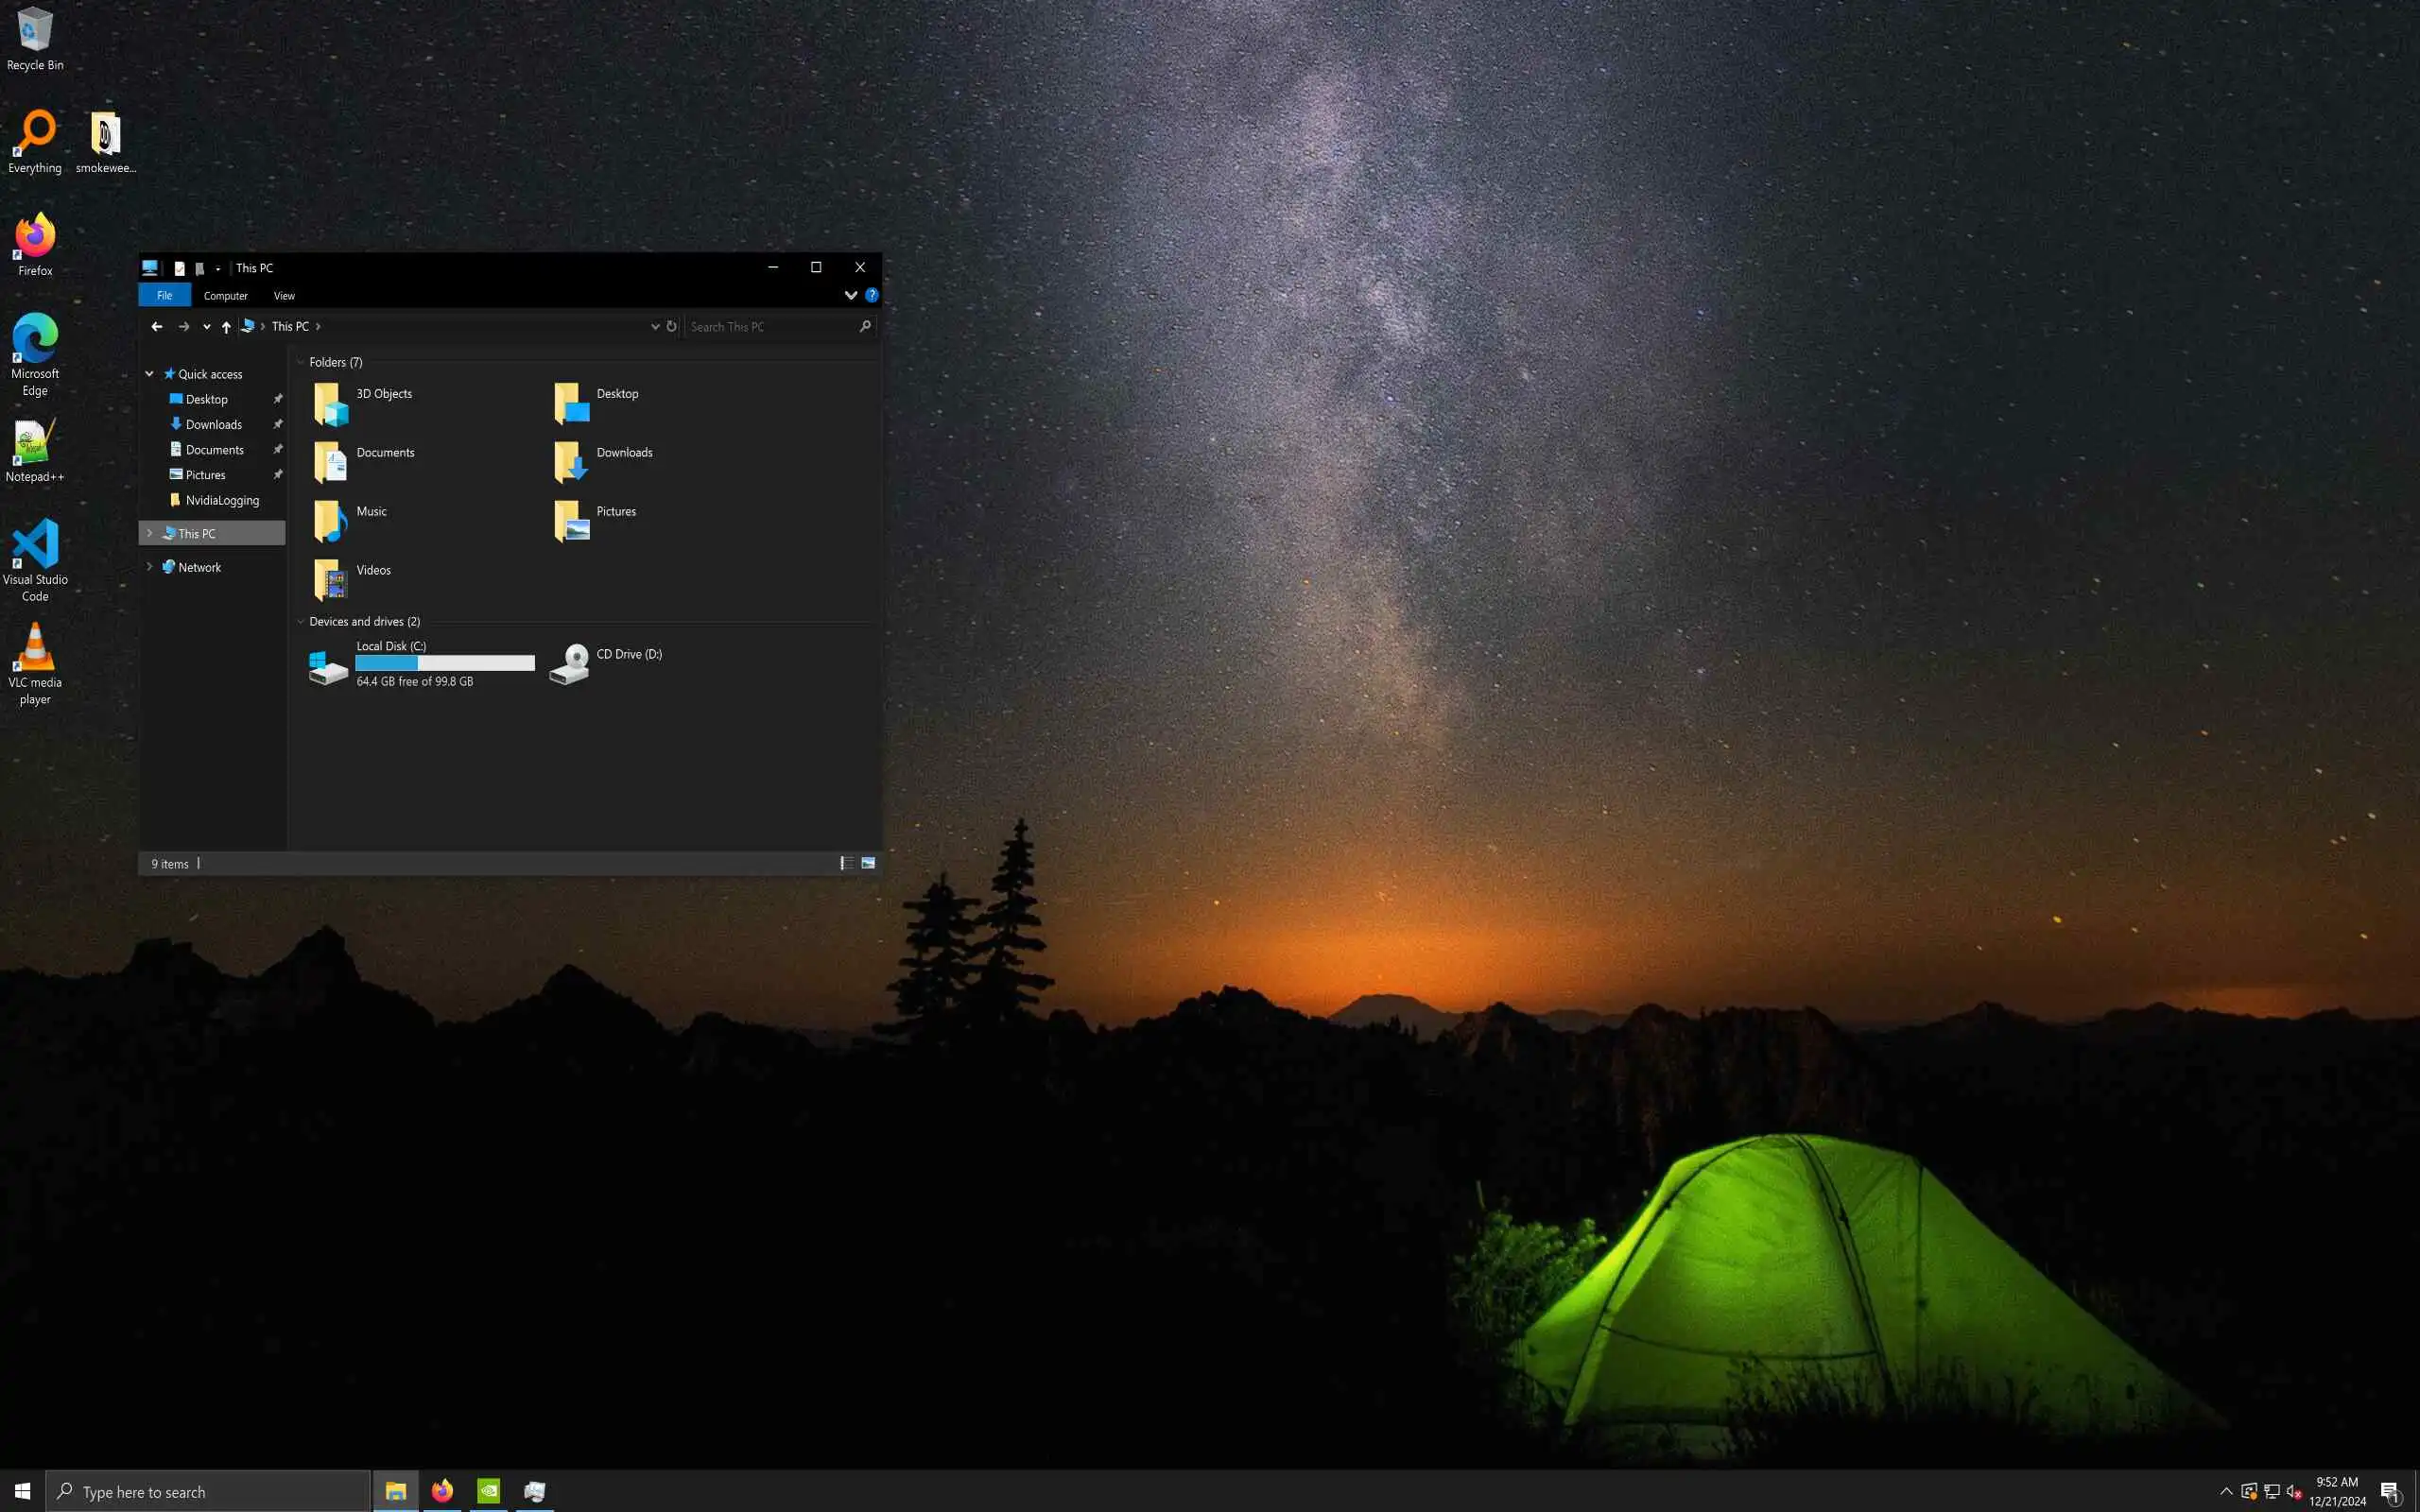Switch to Large icons view layout

(868, 863)
